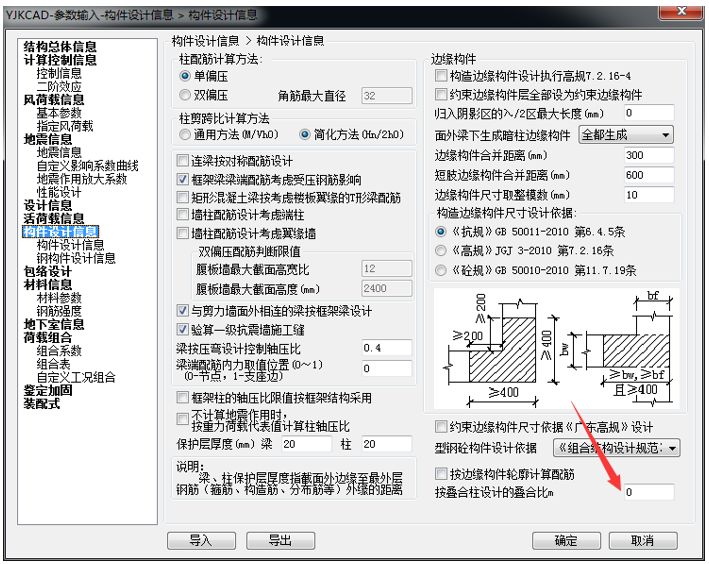Open 性能设计 tree item
This screenshot has width=709, height=564.
tap(59, 192)
